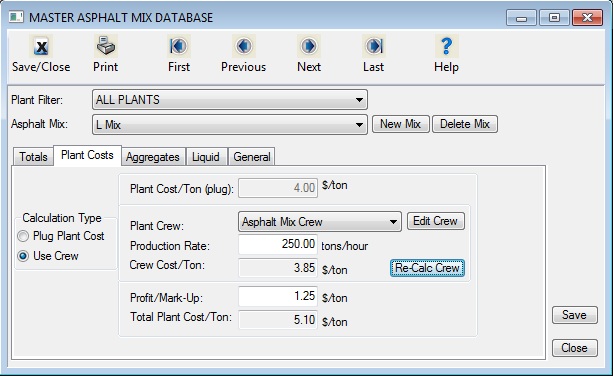Jump to the First record
This screenshot has width=613, height=376.
pos(179,47)
